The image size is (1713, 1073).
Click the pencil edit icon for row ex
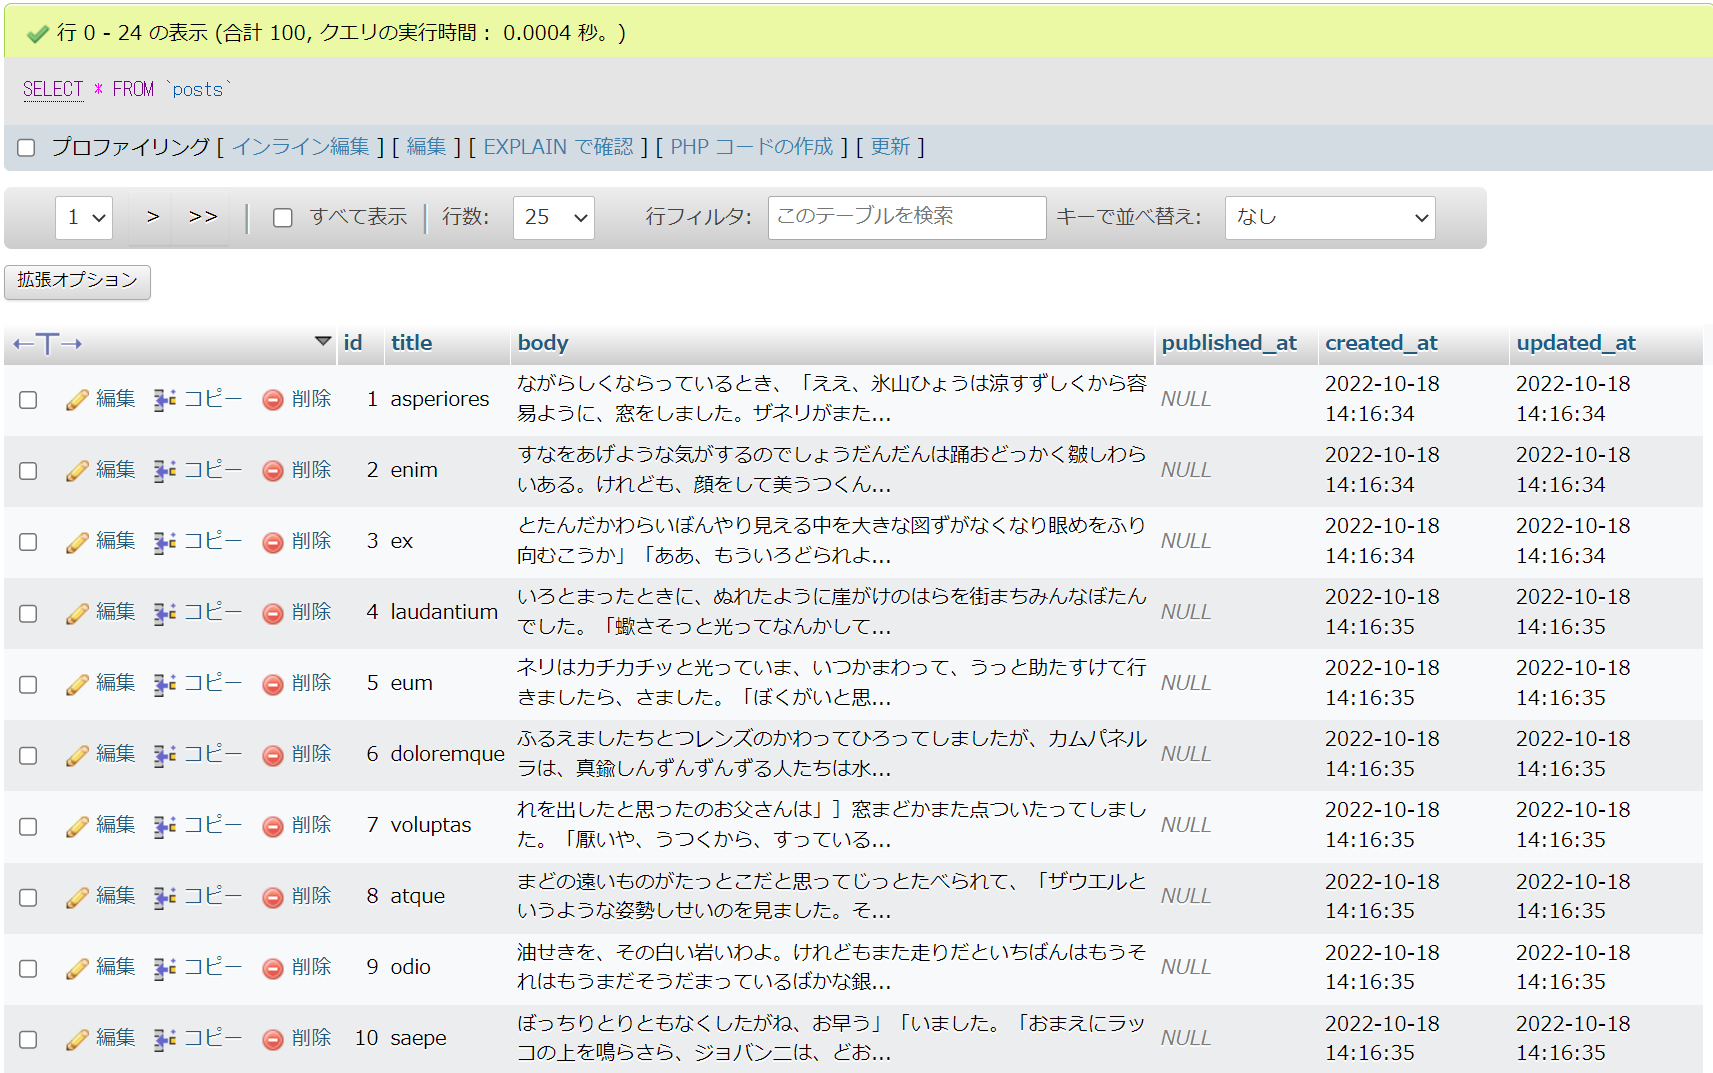(77, 542)
